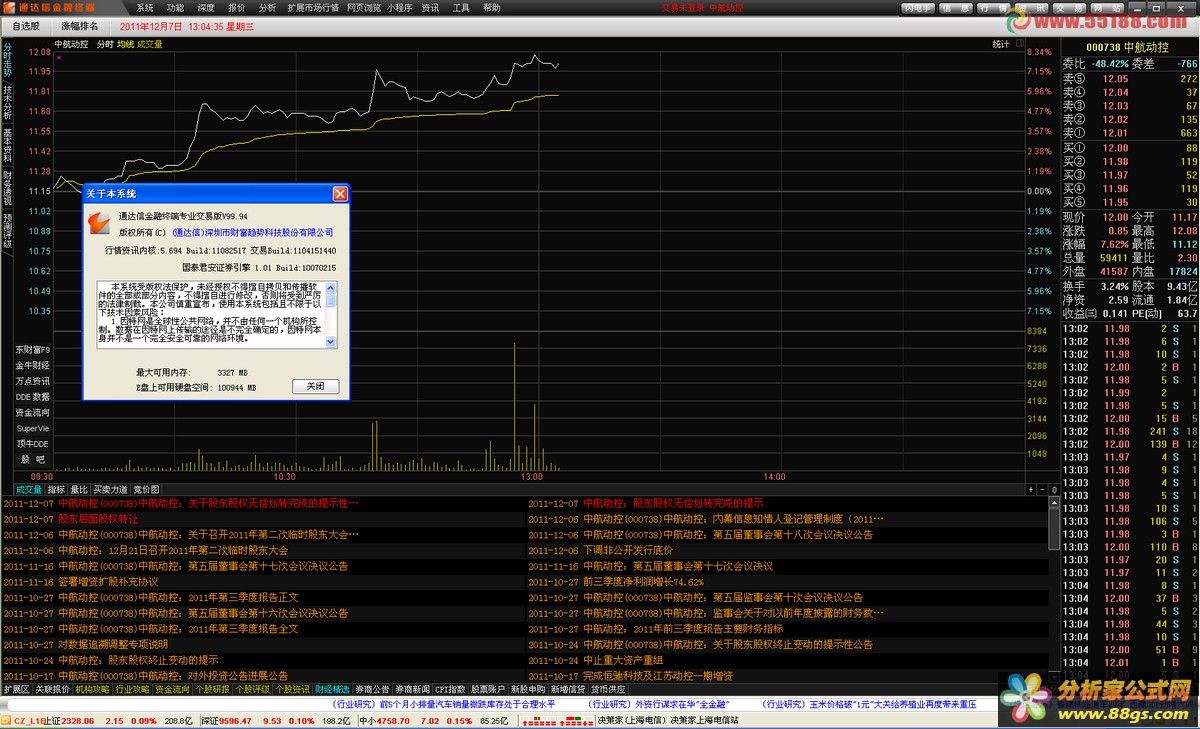The width and height of the screenshot is (1200, 729).
Task: Switch to the 资金流向 bottom tab
Action: pos(172,690)
